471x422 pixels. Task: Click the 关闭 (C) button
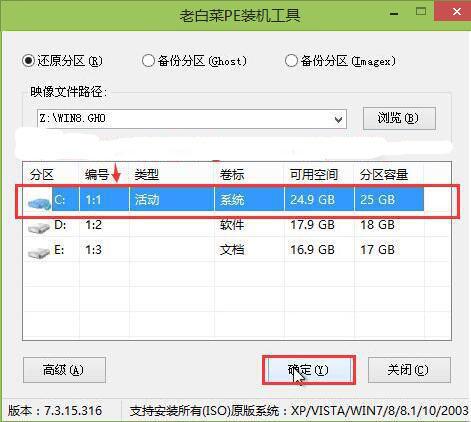[x=409, y=370]
